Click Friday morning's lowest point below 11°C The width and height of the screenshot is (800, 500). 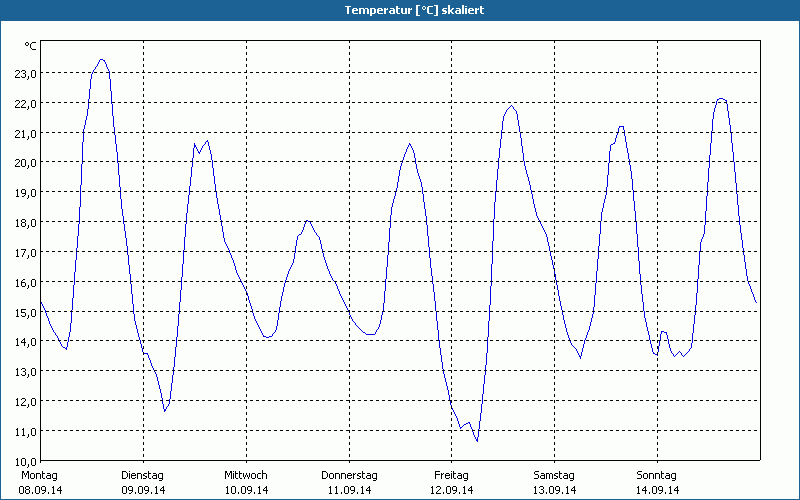[477, 441]
